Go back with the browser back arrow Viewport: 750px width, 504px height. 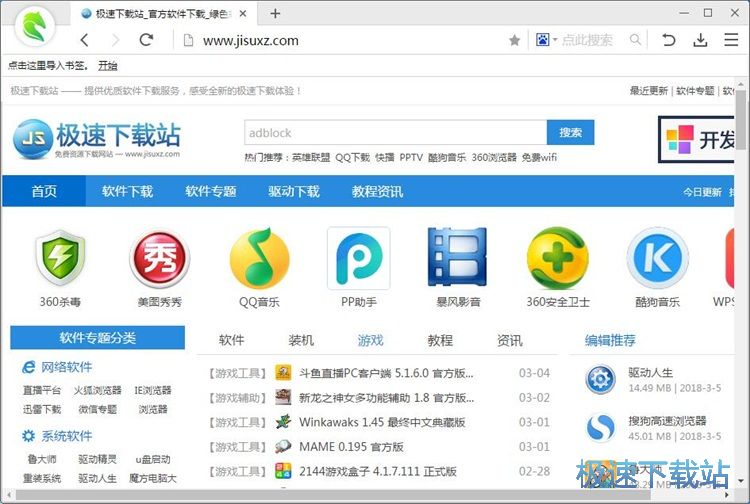tap(85, 40)
